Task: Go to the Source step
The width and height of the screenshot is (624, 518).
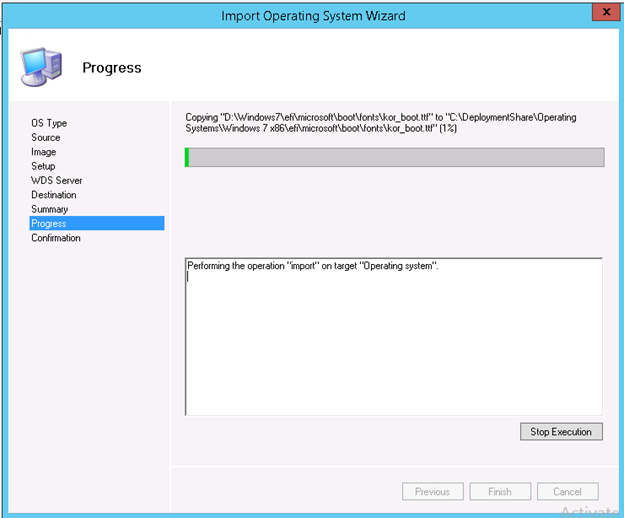Action: pyautogui.click(x=46, y=138)
